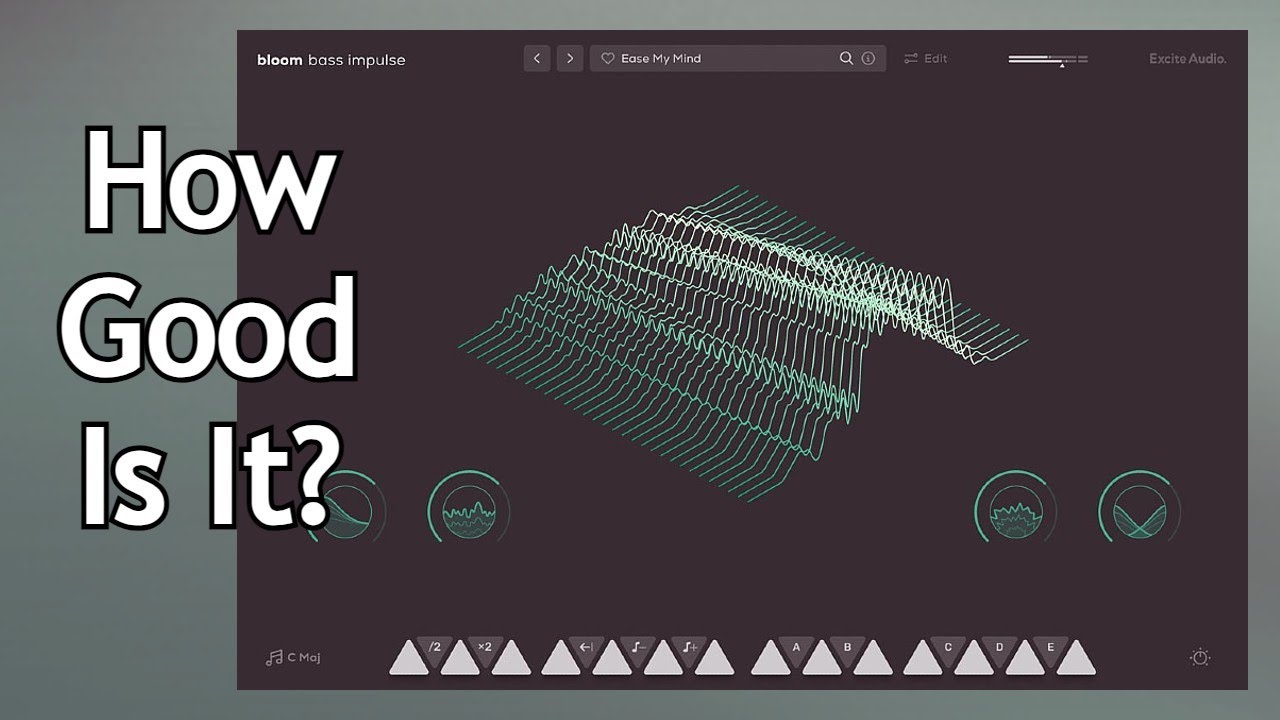Show preset info with the circled i icon
1280x720 pixels.
click(x=868, y=58)
